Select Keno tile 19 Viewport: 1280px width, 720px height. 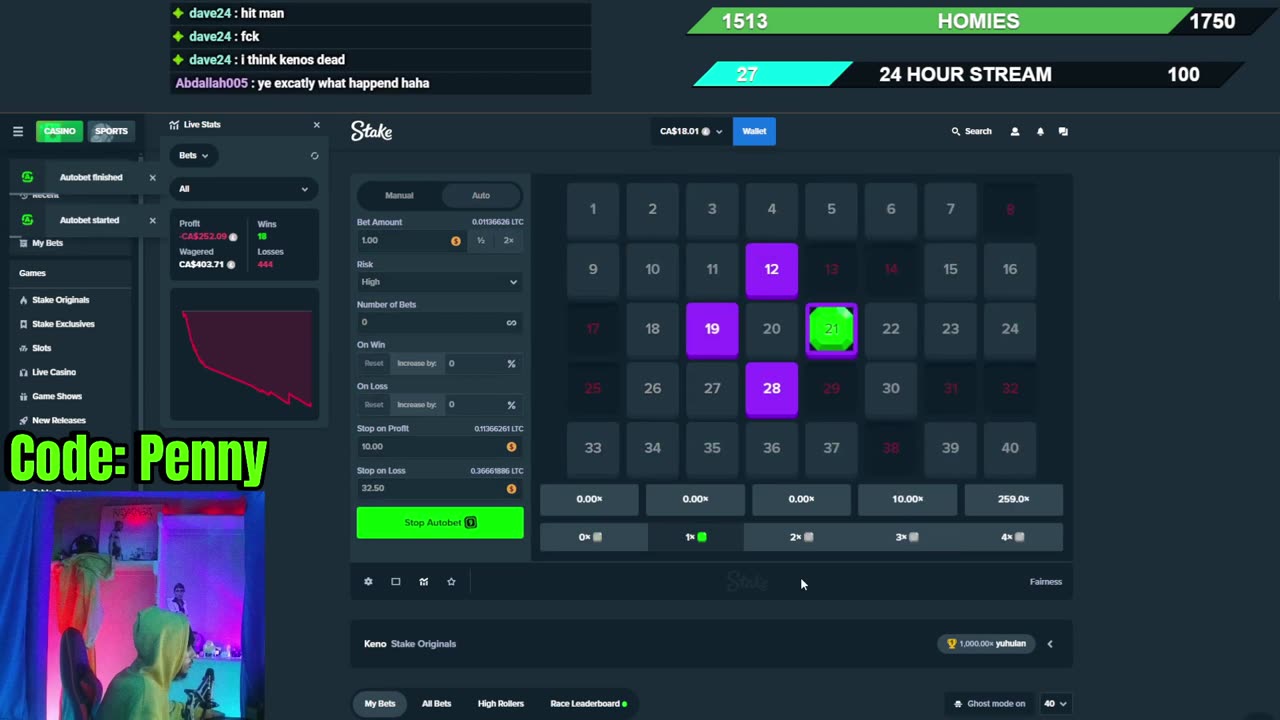tap(712, 329)
